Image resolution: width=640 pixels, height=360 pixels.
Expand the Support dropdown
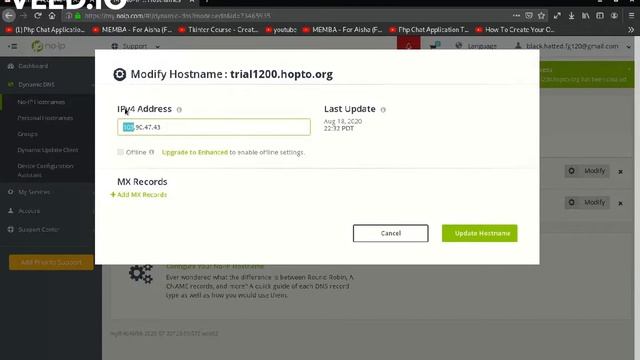point(136,46)
